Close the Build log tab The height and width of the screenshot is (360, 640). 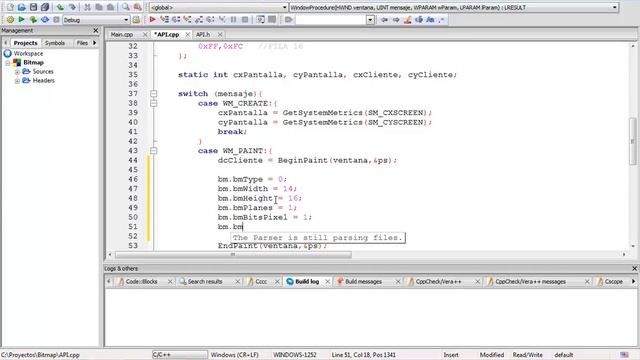point(327,282)
